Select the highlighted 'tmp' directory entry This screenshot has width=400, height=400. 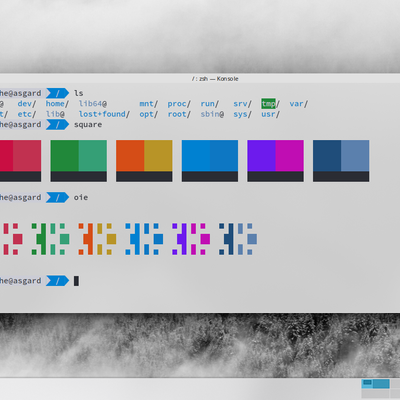269,104
